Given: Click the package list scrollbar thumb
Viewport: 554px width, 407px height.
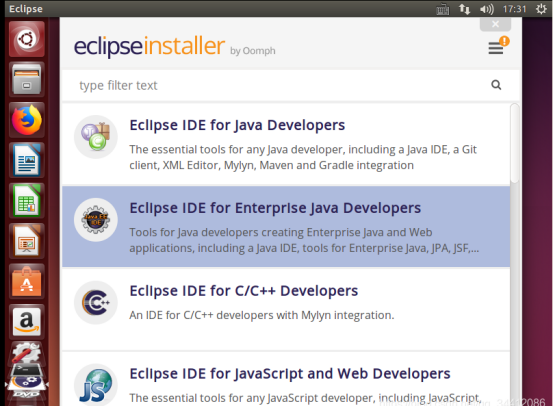Looking at the screenshot, I should (x=515, y=143).
